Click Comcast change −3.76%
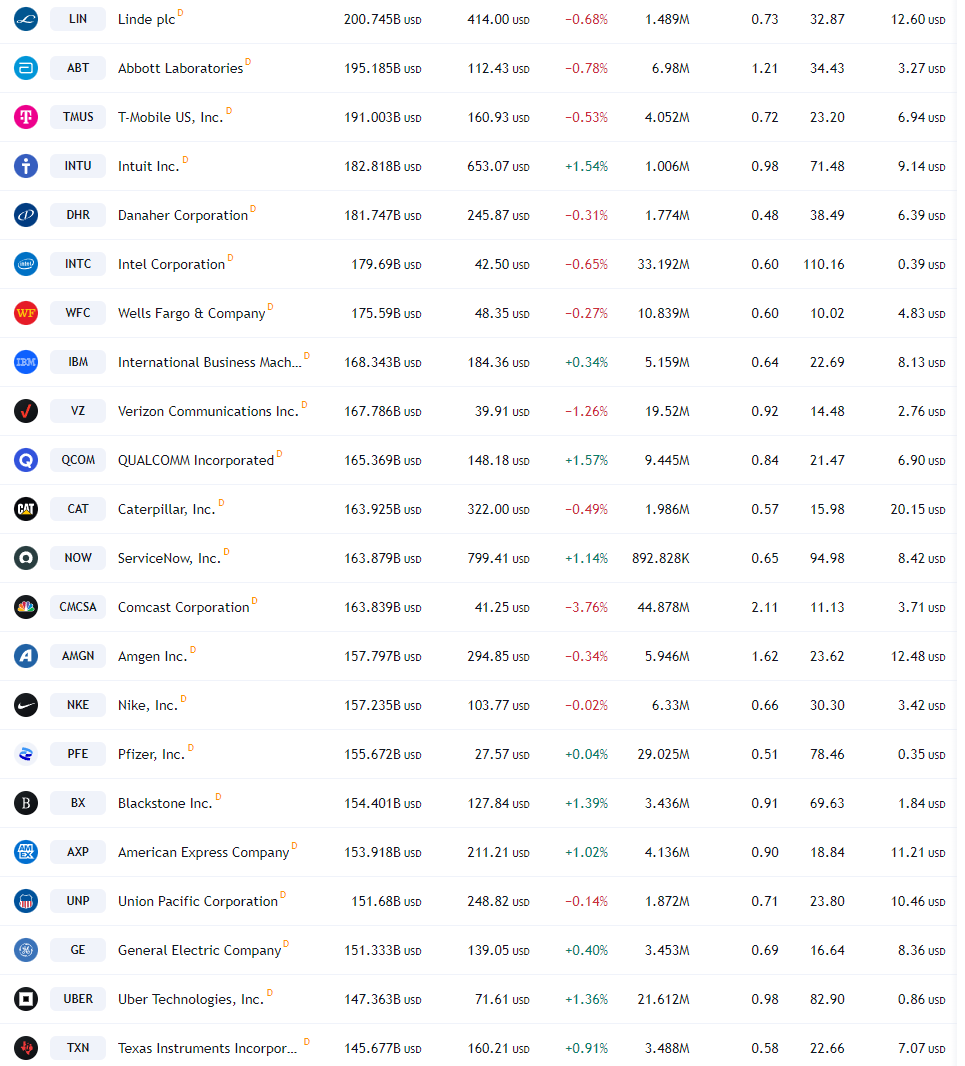 [586, 607]
